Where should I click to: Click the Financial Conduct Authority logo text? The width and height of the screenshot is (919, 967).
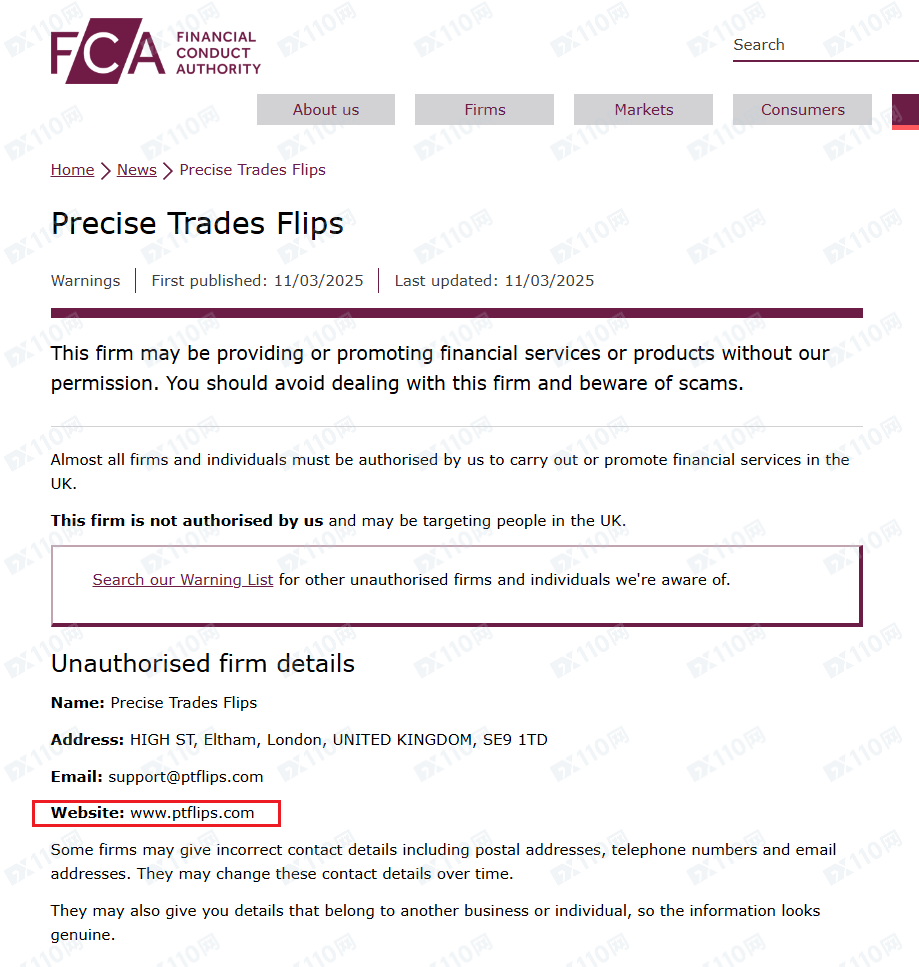click(218, 53)
